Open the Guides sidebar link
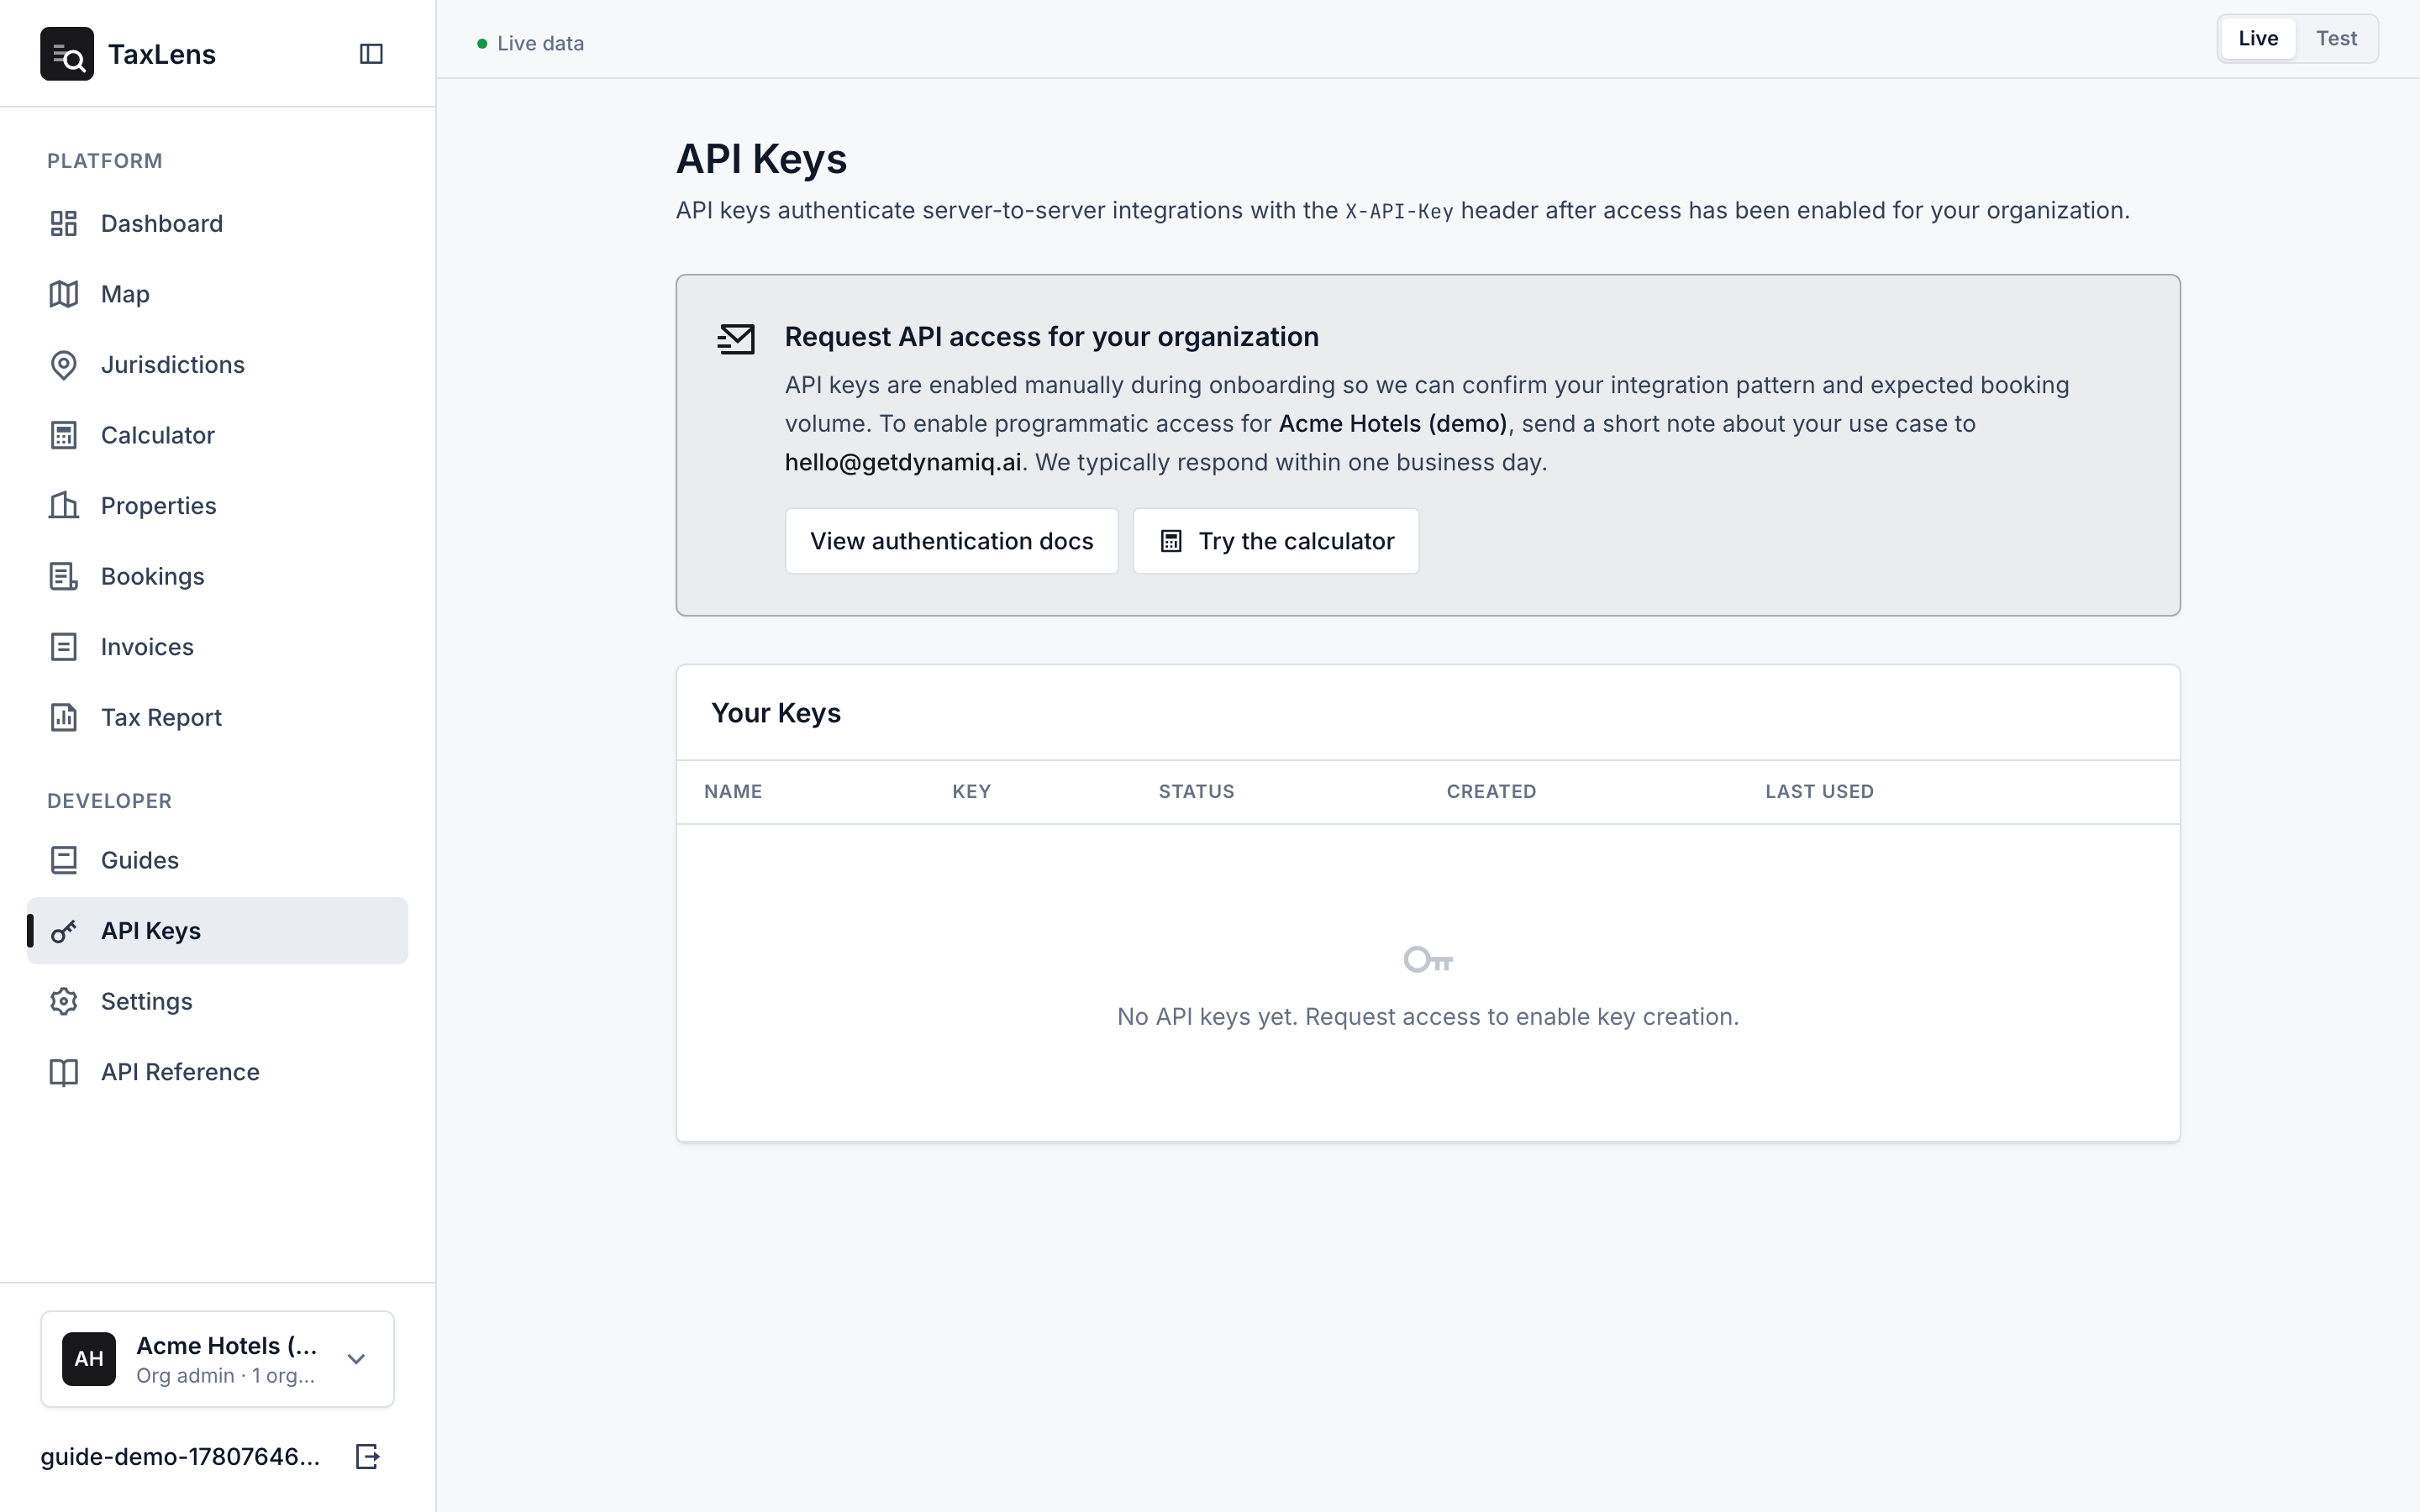The width and height of the screenshot is (2420, 1512). [217, 860]
